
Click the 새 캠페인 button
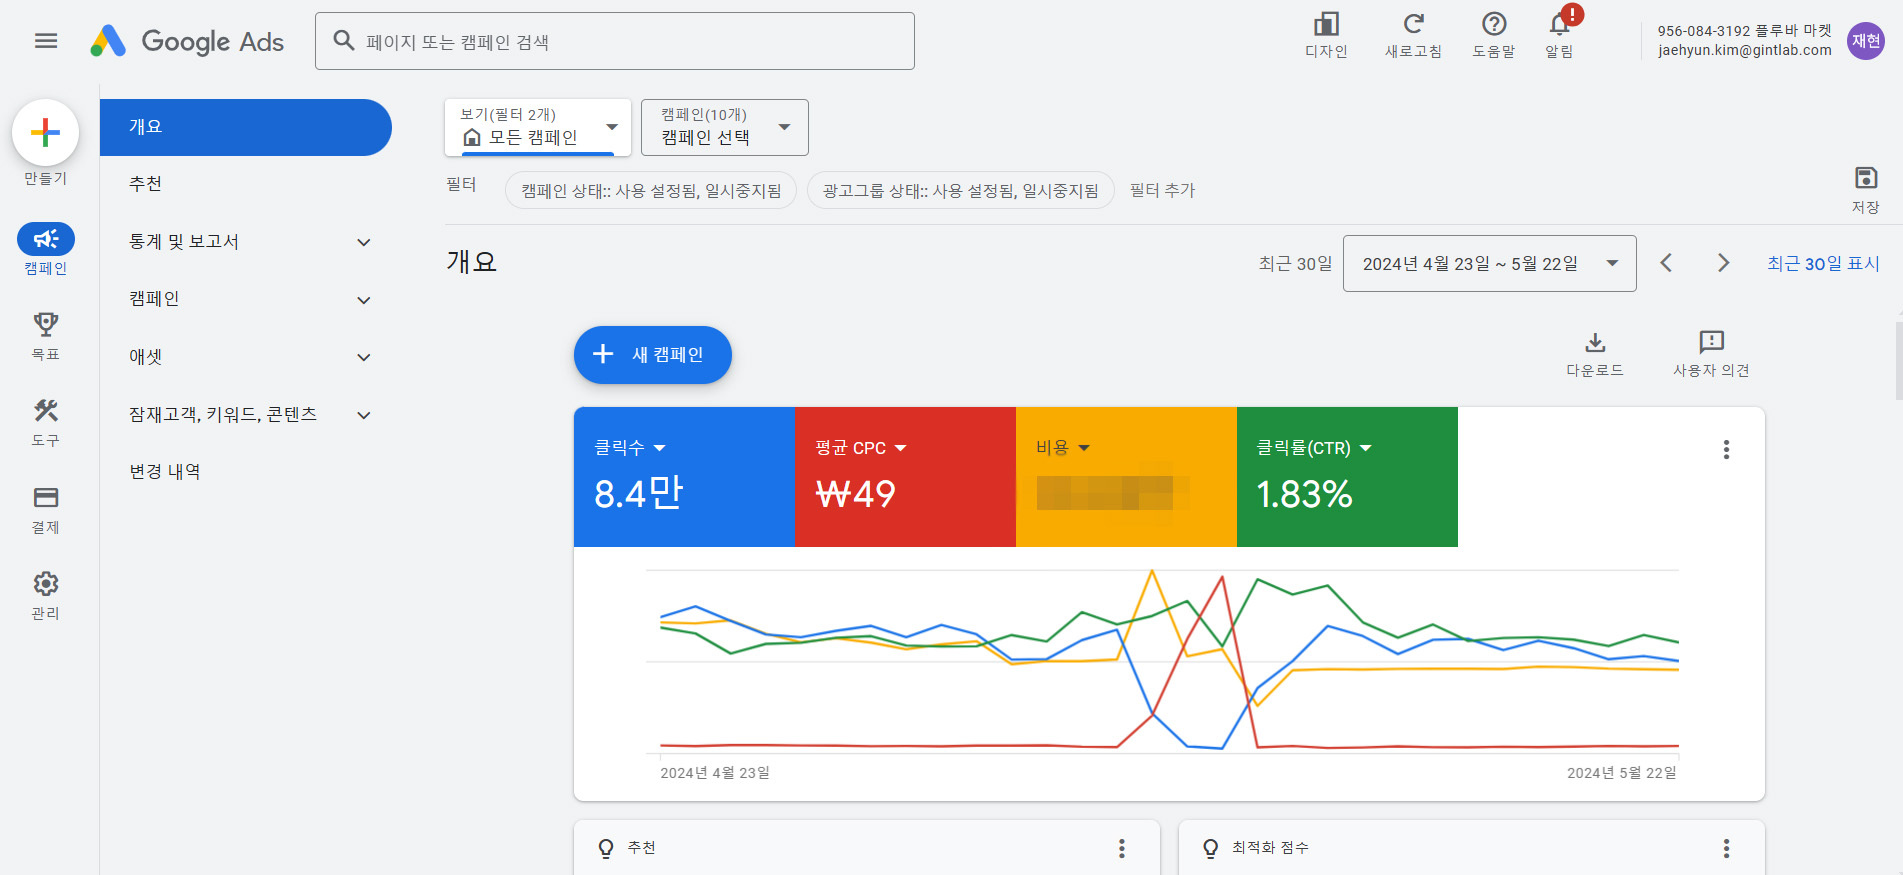[652, 355]
